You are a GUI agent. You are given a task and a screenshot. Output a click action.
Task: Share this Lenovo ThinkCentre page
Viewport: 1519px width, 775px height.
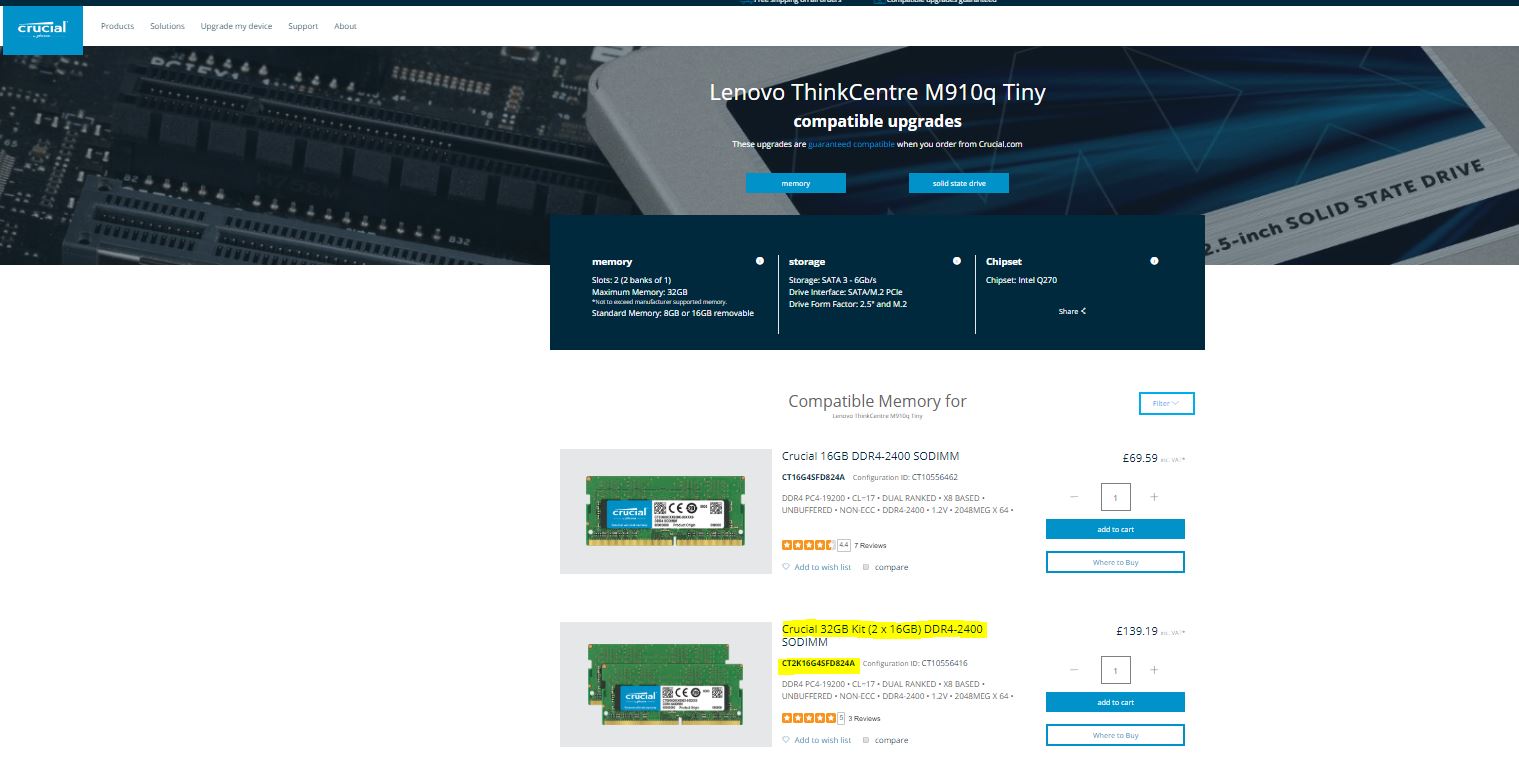tap(1072, 311)
